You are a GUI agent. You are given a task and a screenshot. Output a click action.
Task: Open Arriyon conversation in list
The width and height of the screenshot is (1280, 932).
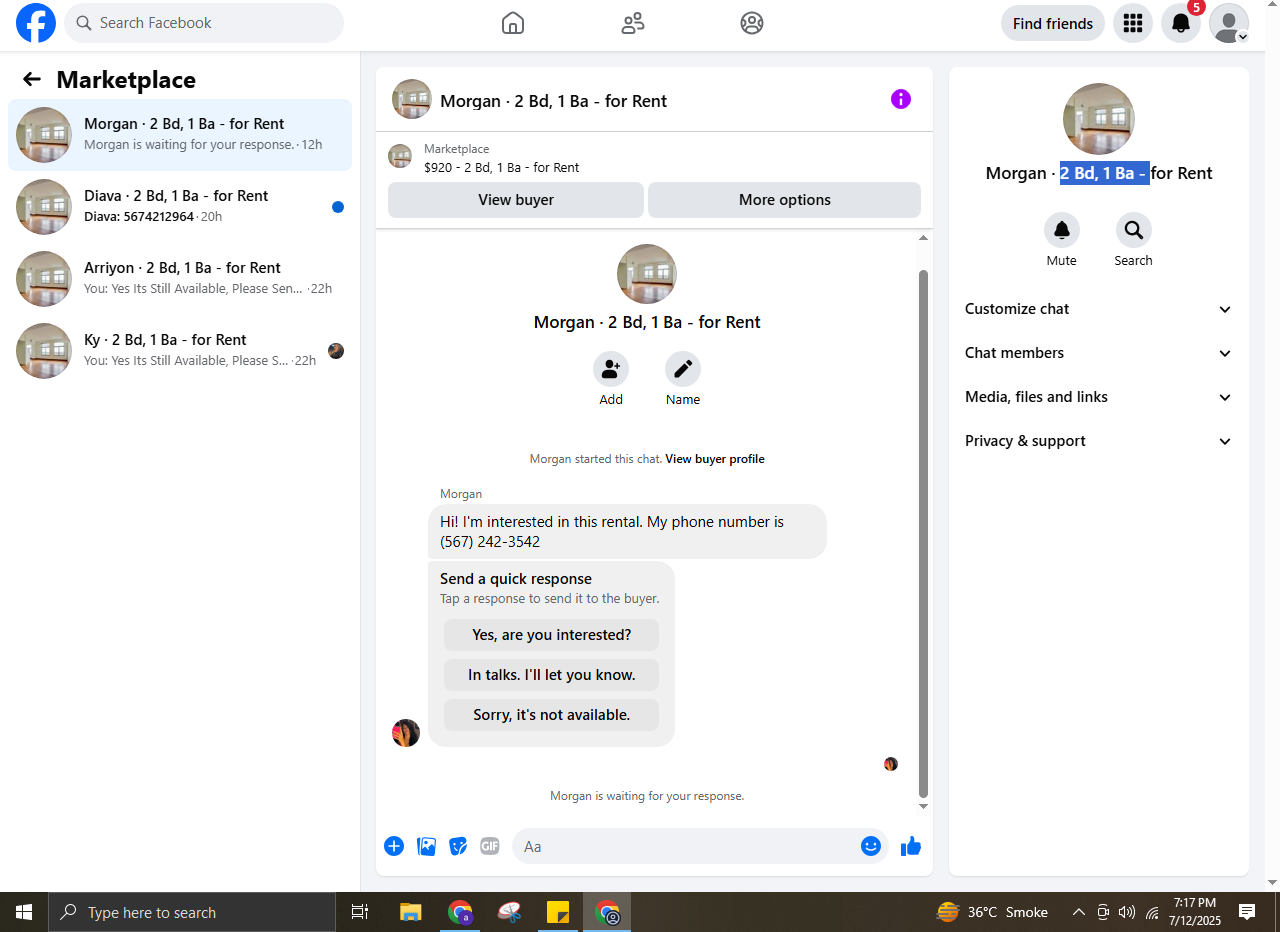pyautogui.click(x=180, y=279)
